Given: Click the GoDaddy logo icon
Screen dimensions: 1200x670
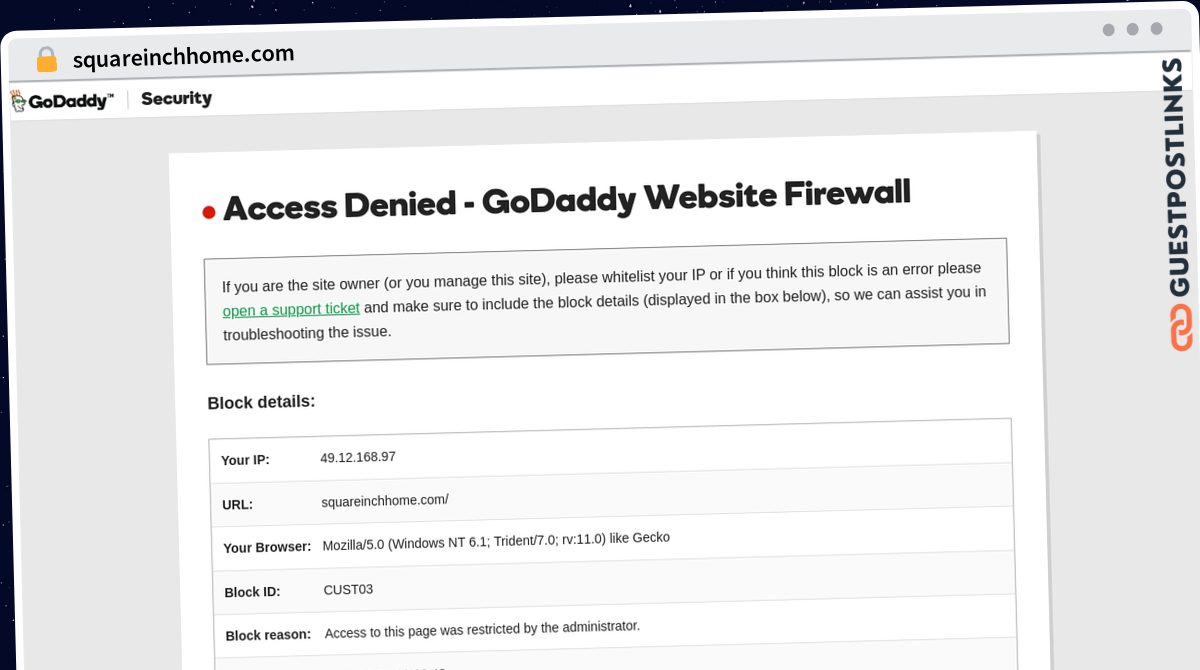Looking at the screenshot, I should 18,101.
